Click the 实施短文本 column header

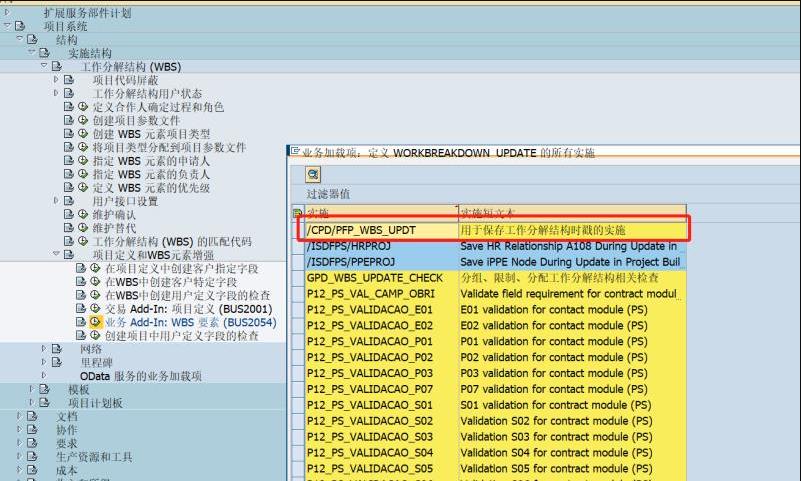pos(572,213)
